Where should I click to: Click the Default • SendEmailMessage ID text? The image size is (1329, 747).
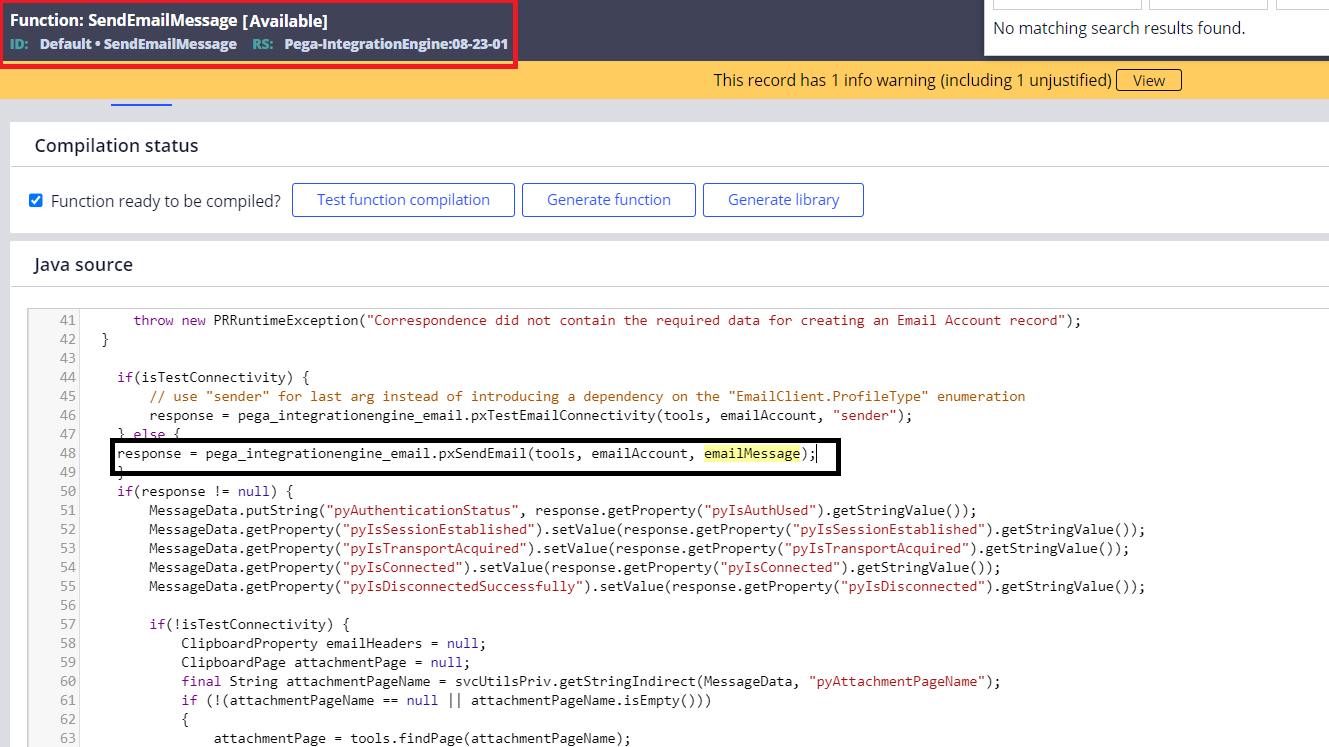point(138,44)
